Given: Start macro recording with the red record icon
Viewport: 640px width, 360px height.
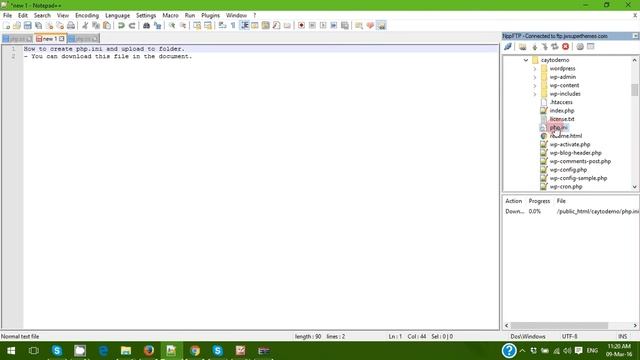Looking at the screenshot, I should pos(301,25).
